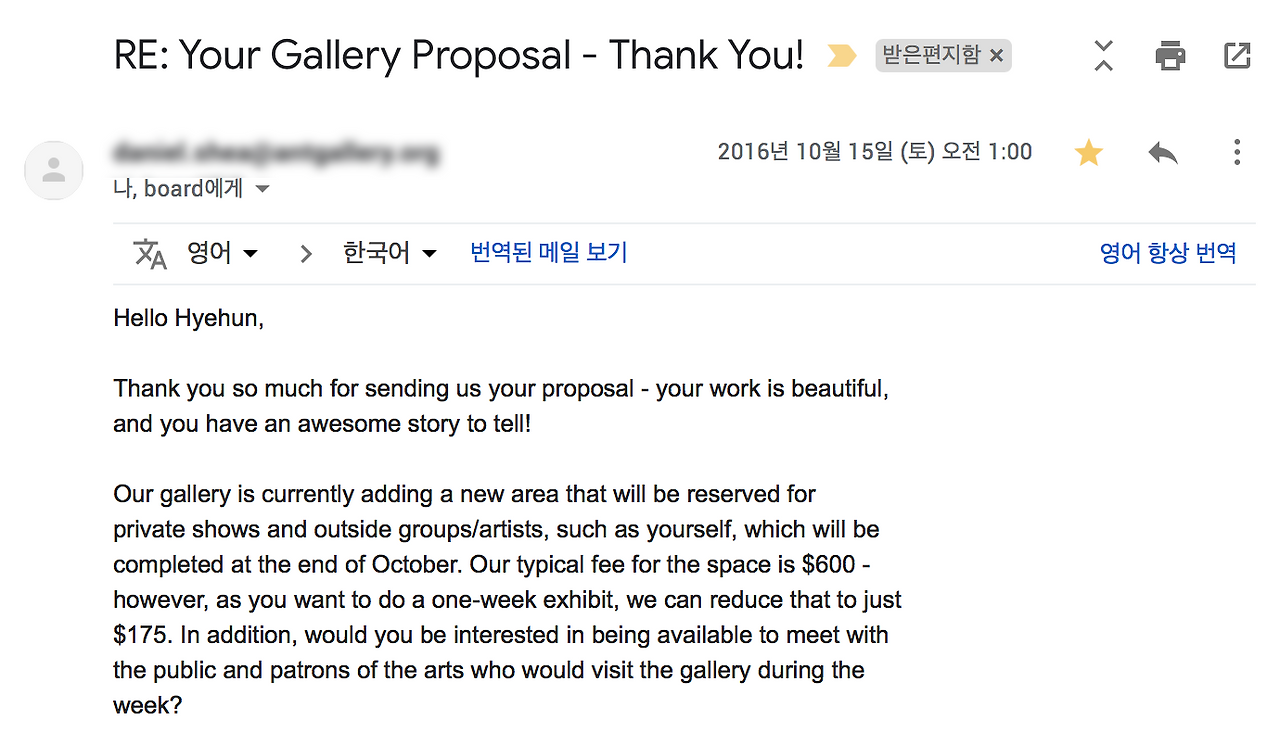The width and height of the screenshot is (1280, 745).
Task: Click the arrow between the language selectors
Action: tap(306, 254)
